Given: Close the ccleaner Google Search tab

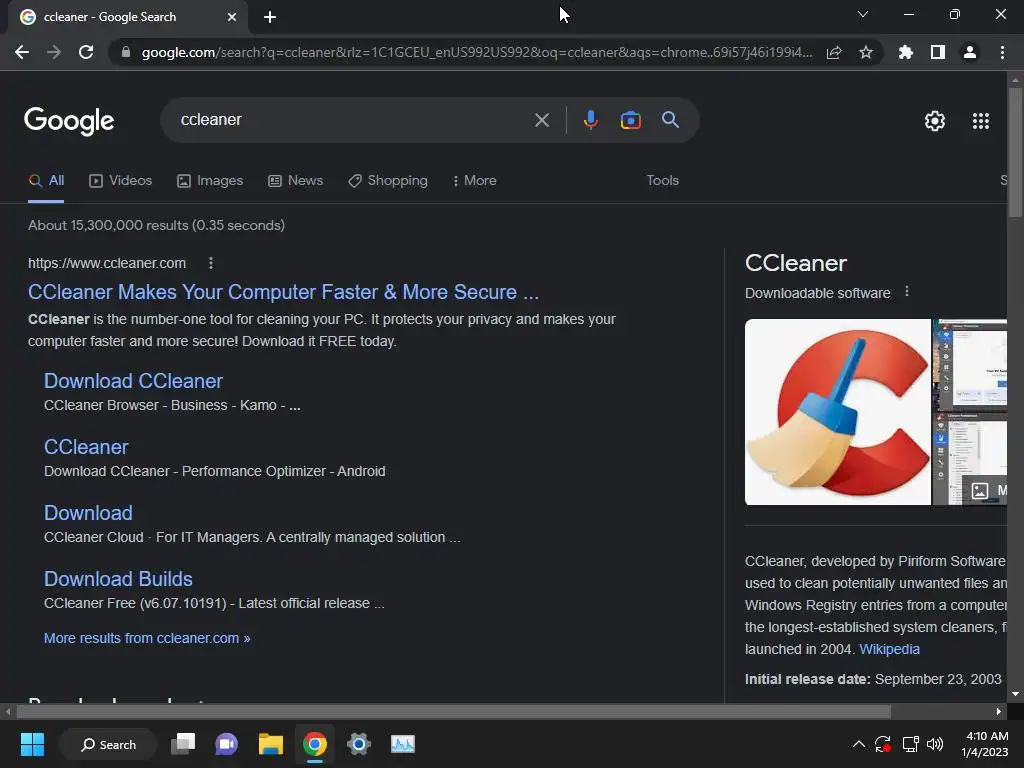Looking at the screenshot, I should pyautogui.click(x=232, y=17).
